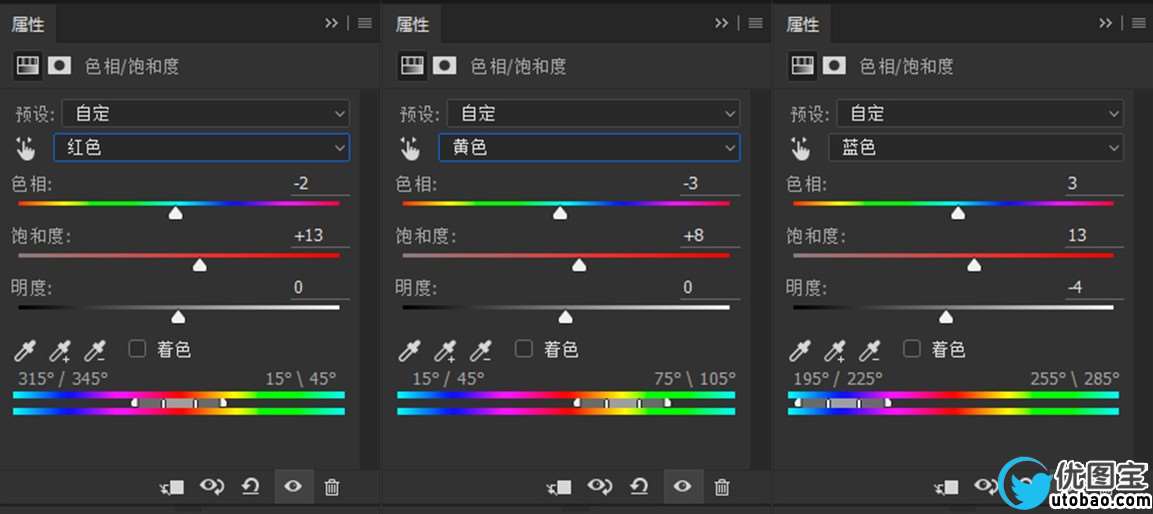The image size is (1153, 514).
Task: Select subtract-from-sample eyedropper in yellow panel
Action: click(x=481, y=351)
